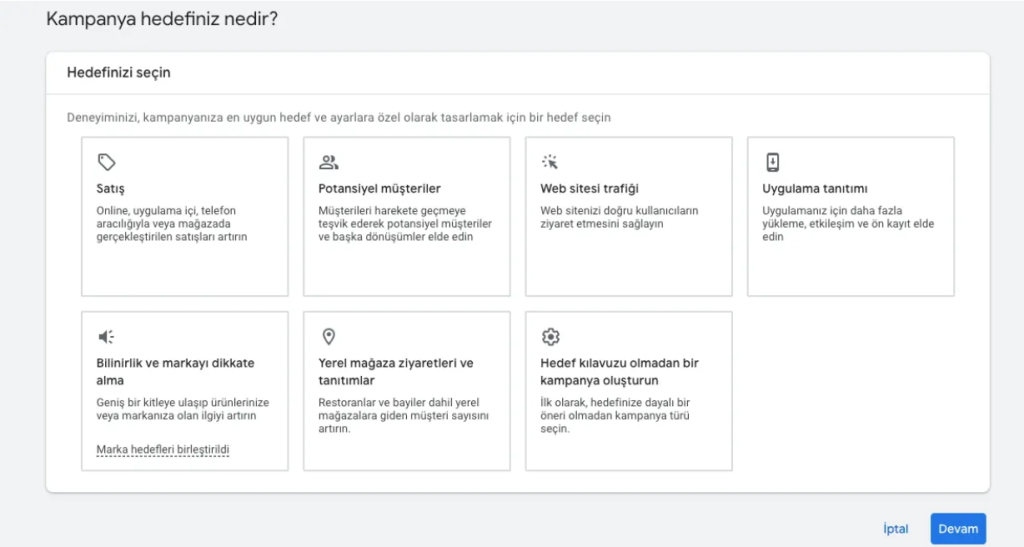1024x547 pixels.
Task: Click the gear icon for no-guidance campaign
Action: (x=550, y=336)
